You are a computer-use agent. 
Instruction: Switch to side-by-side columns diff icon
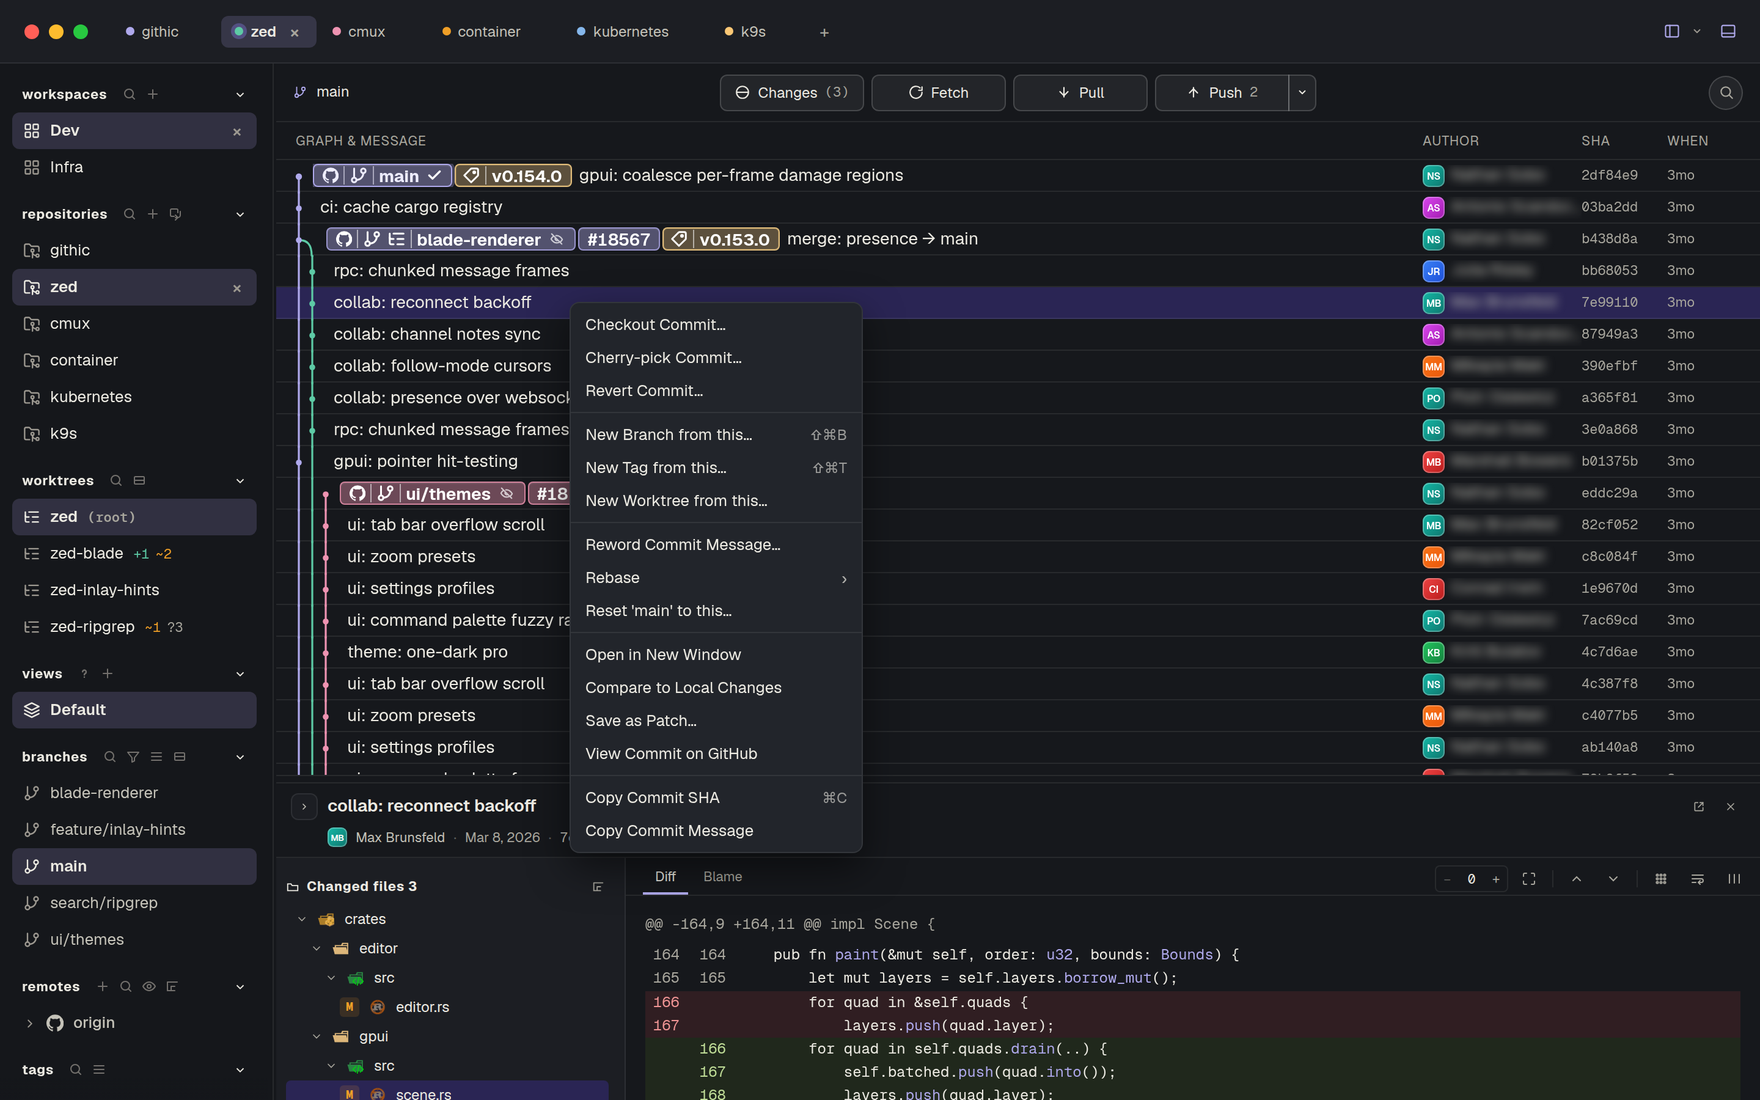(1734, 879)
